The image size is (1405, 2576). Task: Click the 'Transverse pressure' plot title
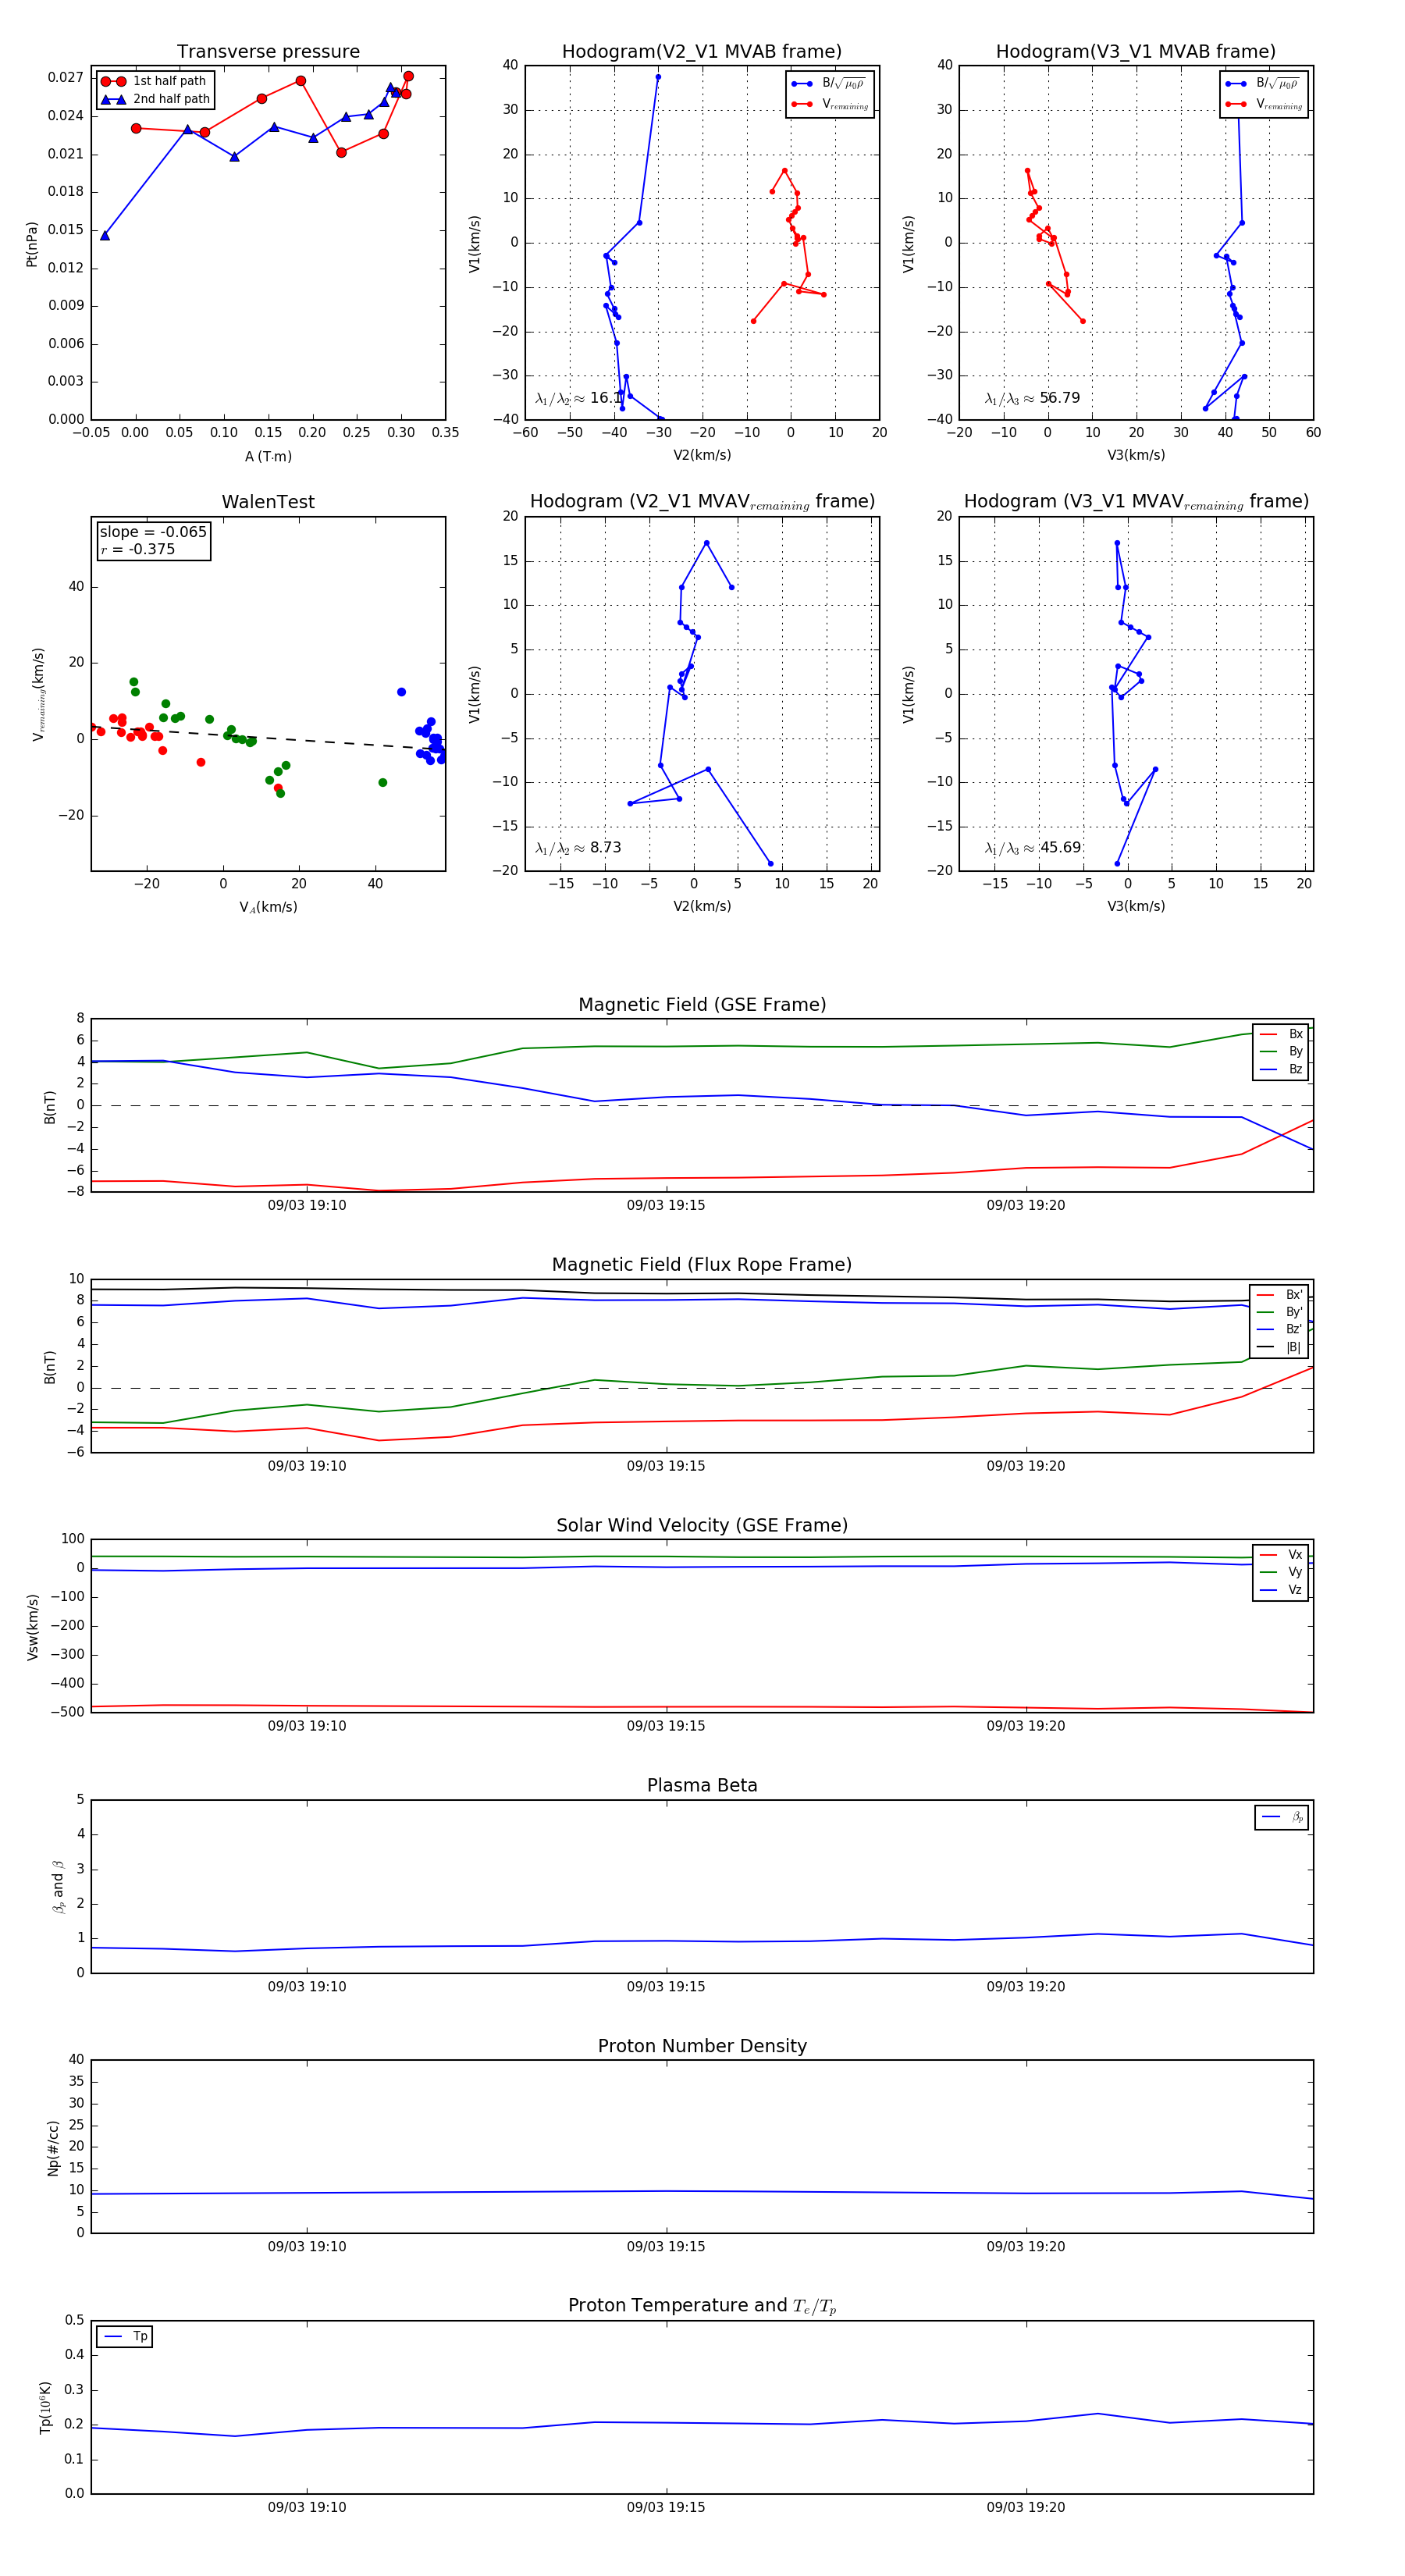click(268, 51)
